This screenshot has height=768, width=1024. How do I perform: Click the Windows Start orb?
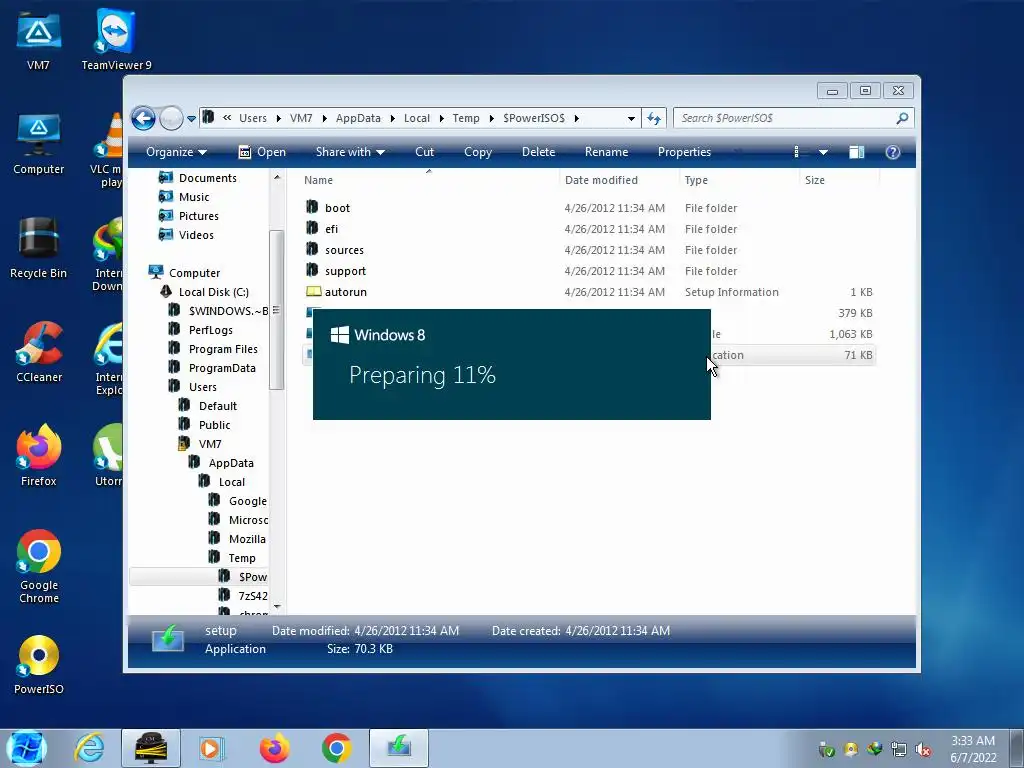(25, 748)
